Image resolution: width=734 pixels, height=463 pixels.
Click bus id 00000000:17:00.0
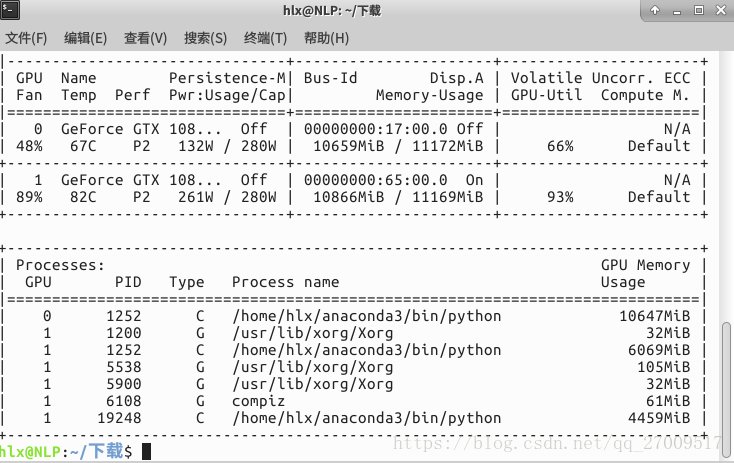pyautogui.click(x=375, y=129)
